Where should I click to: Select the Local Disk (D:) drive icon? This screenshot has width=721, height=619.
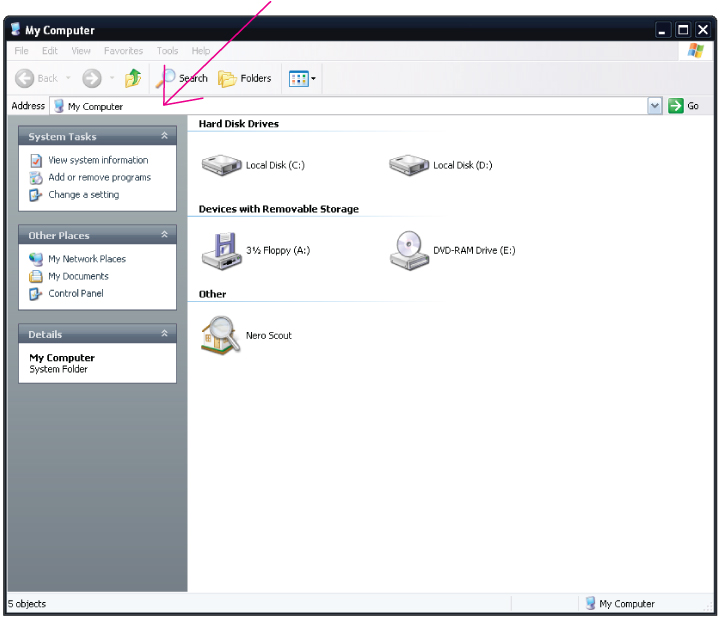(x=409, y=165)
